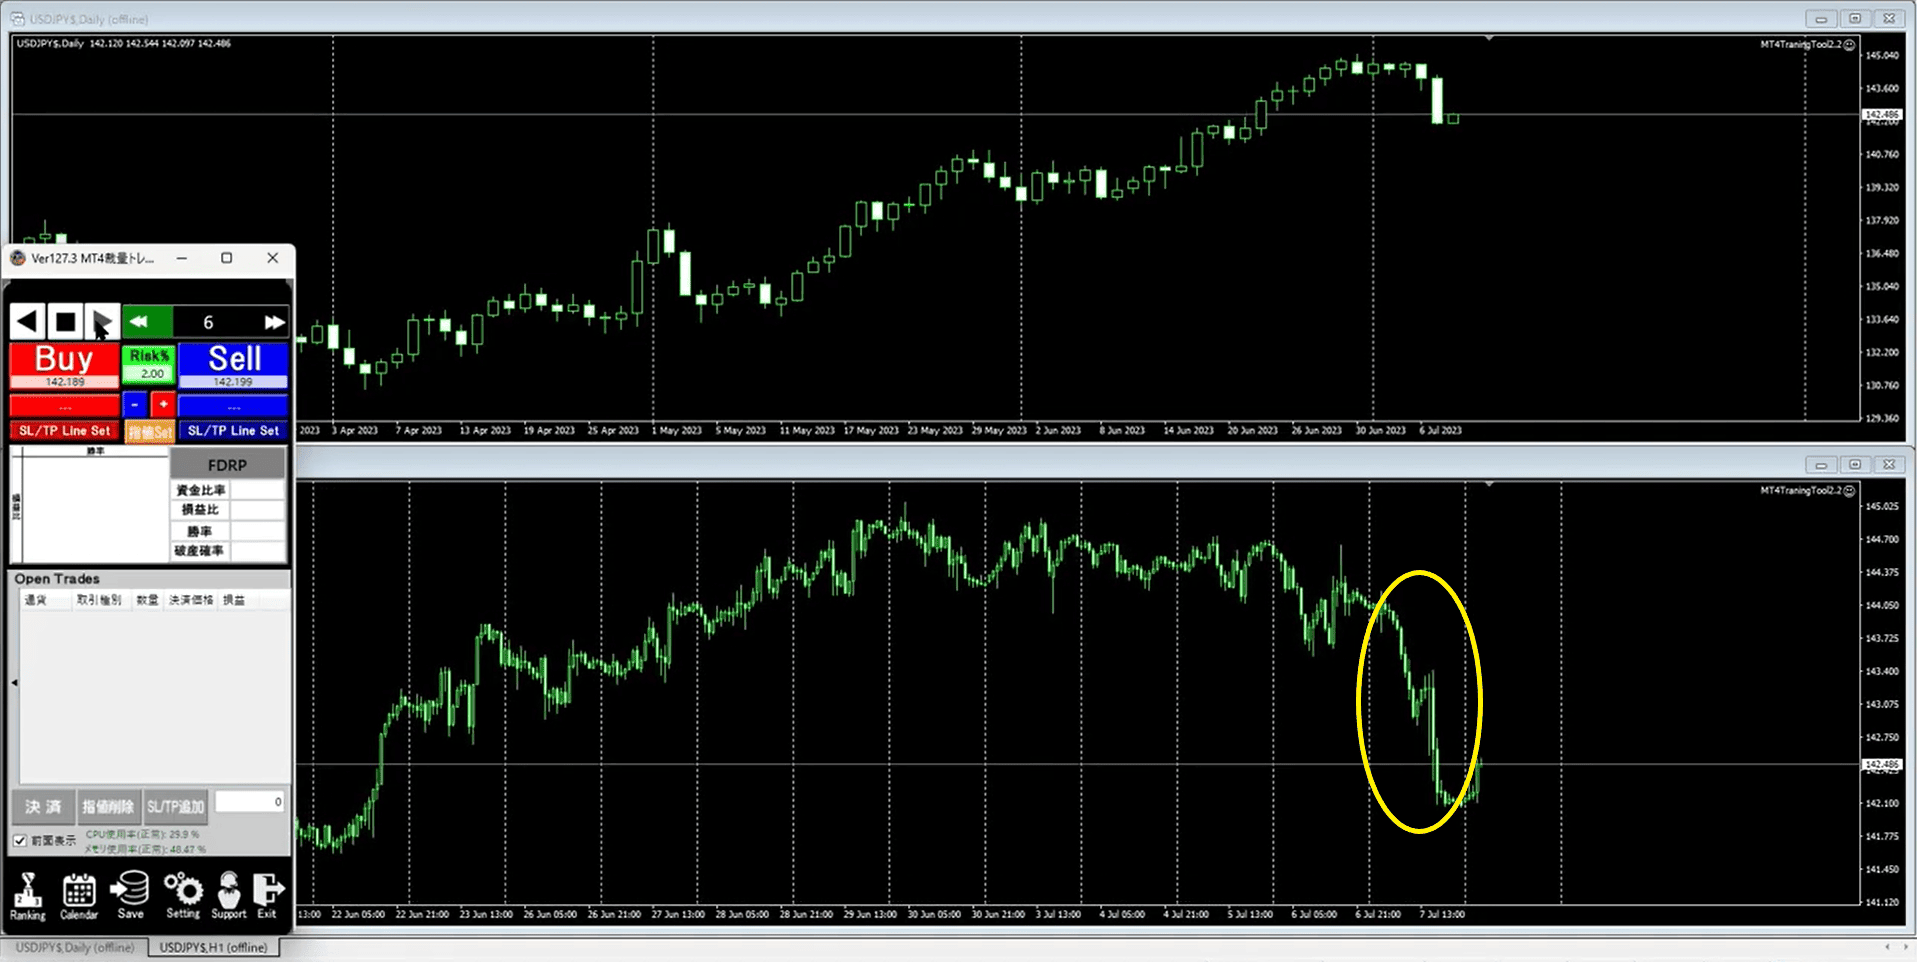Collapse panel with small left arrow
The width and height of the screenshot is (1917, 962).
coord(14,683)
